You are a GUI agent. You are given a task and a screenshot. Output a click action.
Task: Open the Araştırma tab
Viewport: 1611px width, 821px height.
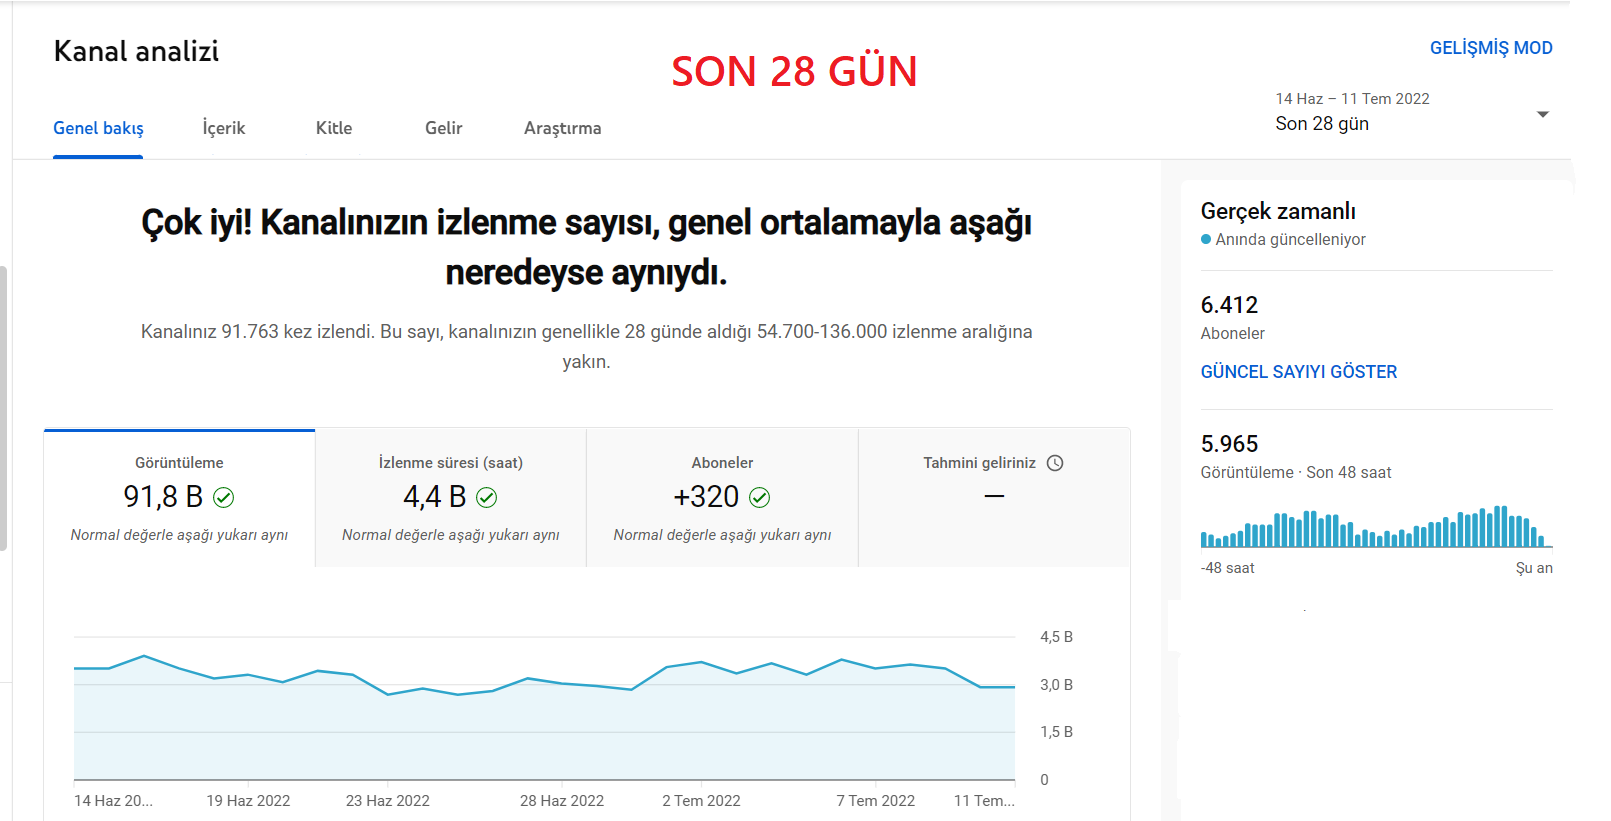(x=563, y=128)
